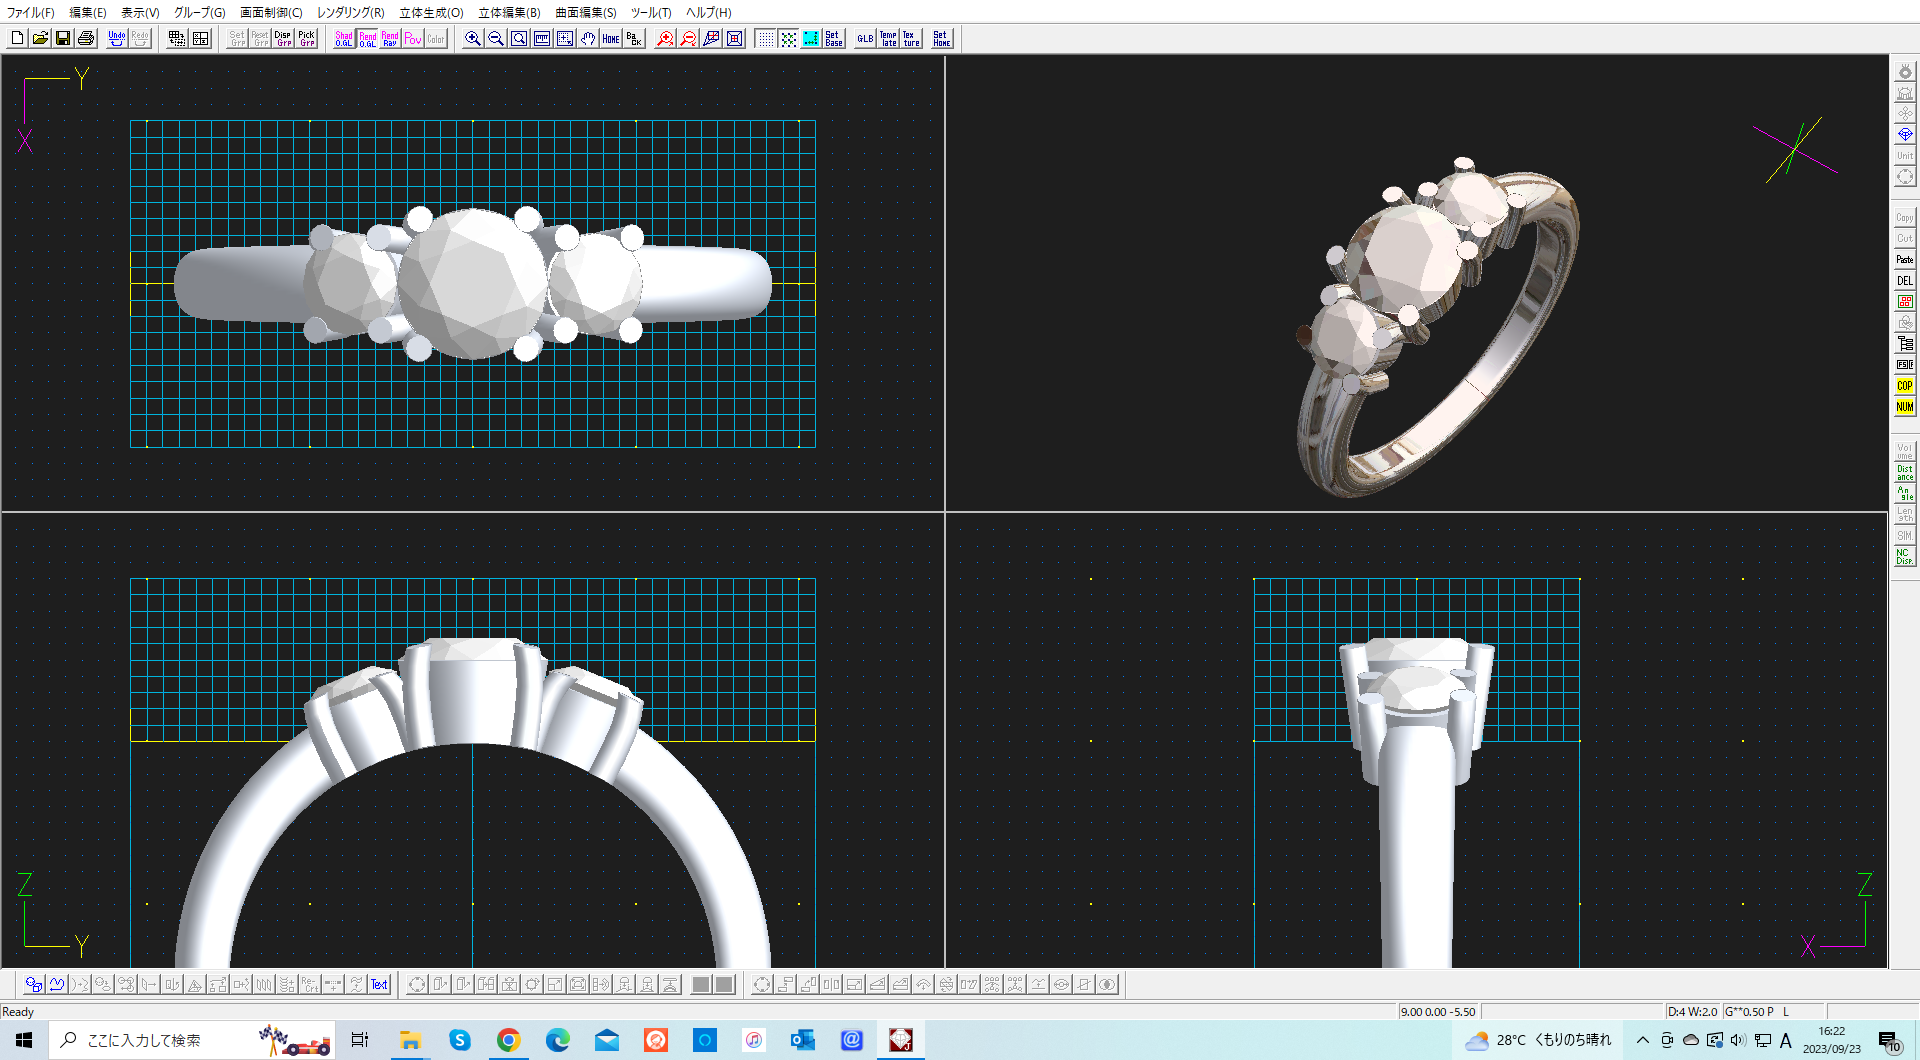This screenshot has height=1060, width=1920.
Task: Toggle the yellow NUM button in sidebar
Action: pos(1904,407)
